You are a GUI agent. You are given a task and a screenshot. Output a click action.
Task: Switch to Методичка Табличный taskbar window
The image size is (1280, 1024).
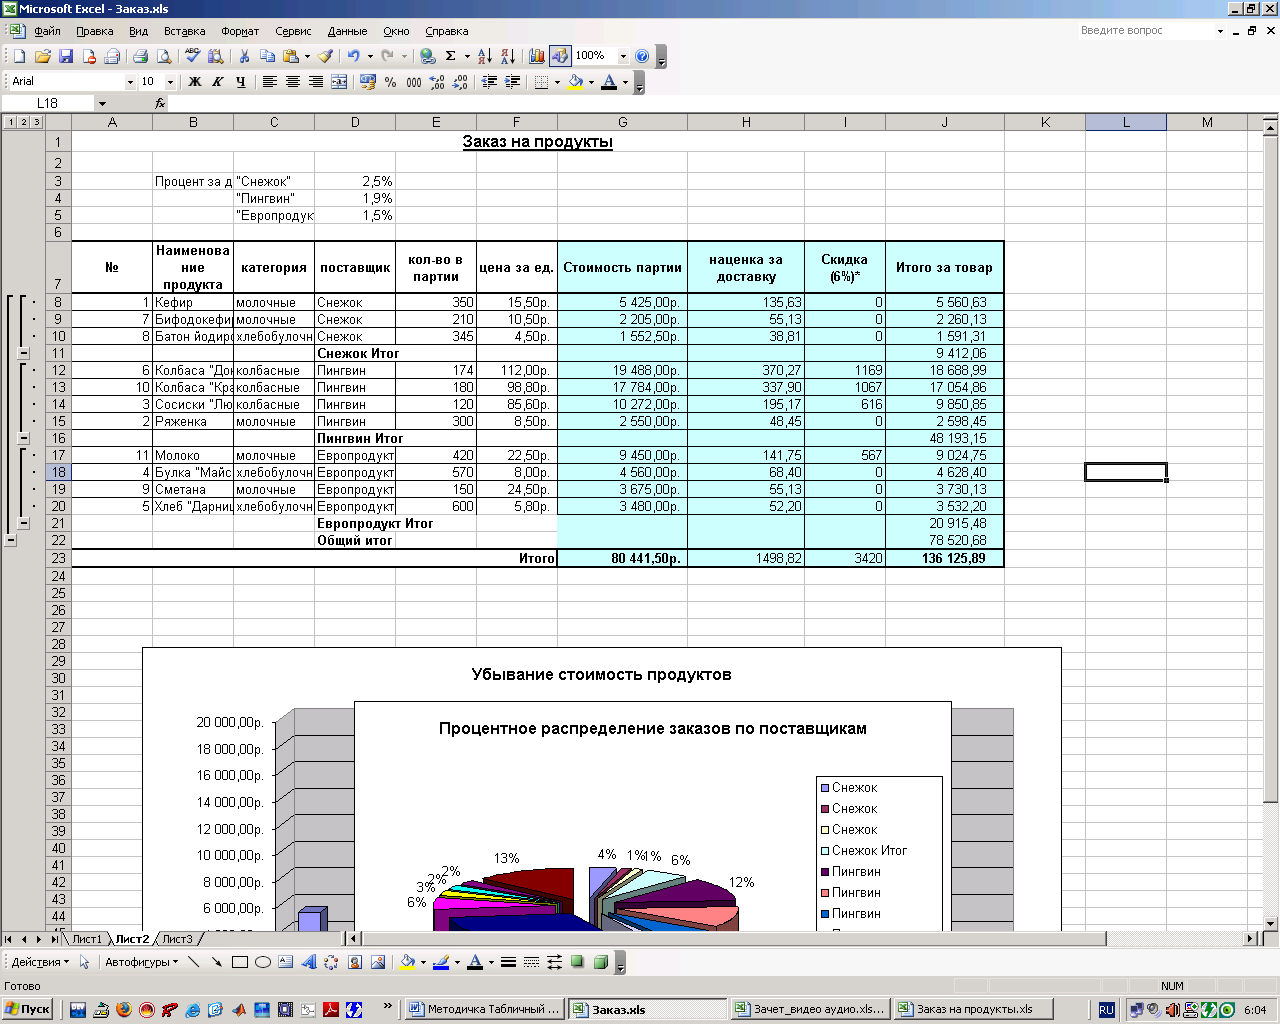tap(485, 1009)
